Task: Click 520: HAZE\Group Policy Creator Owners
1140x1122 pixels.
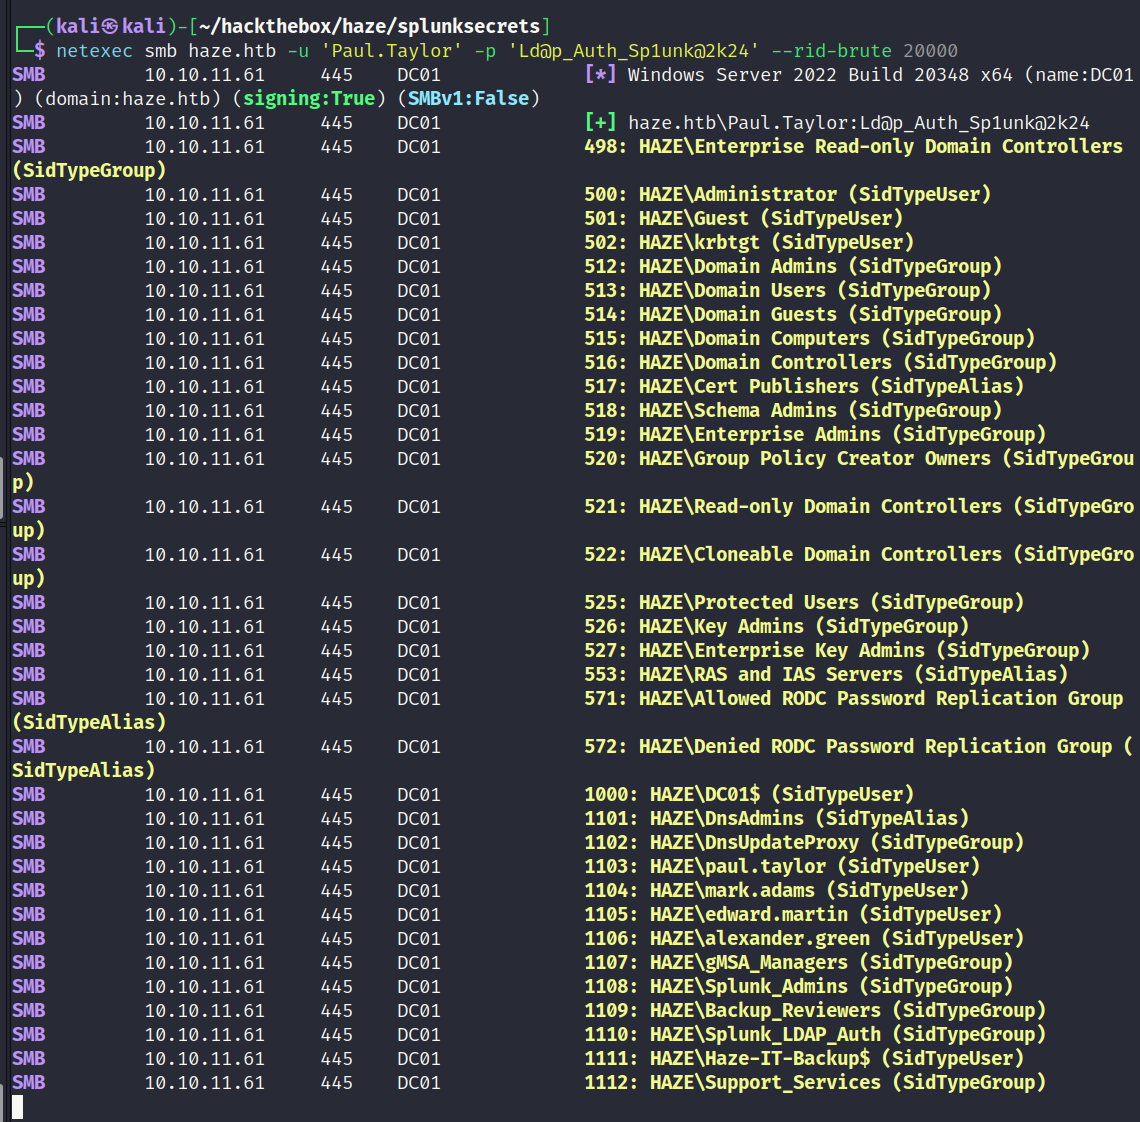Action: click(787, 459)
